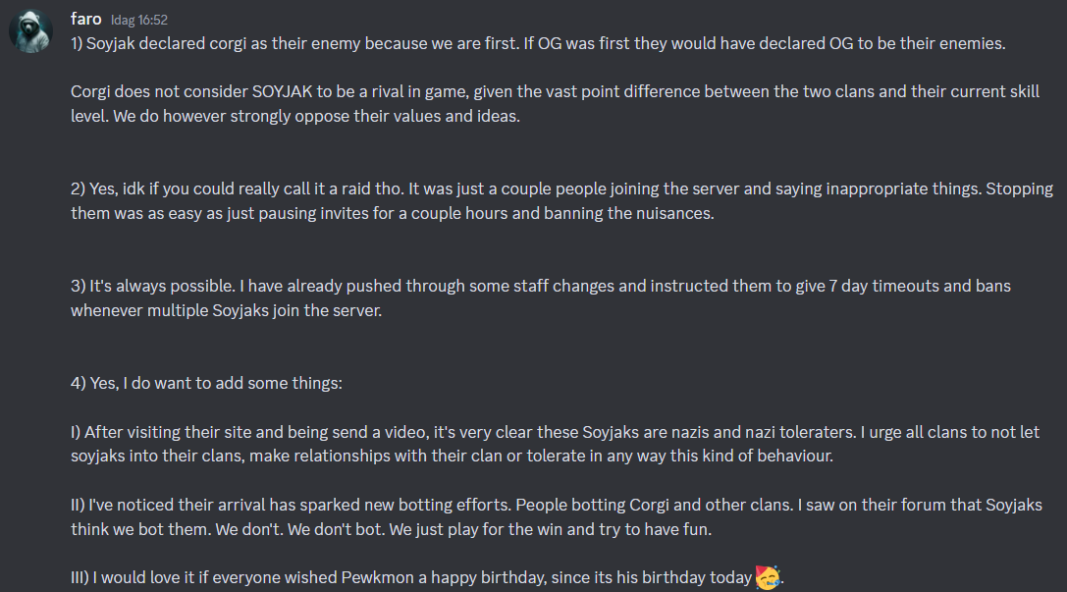This screenshot has height=592, width=1067.
Task: Open the profile of username faro
Action: click(x=85, y=19)
